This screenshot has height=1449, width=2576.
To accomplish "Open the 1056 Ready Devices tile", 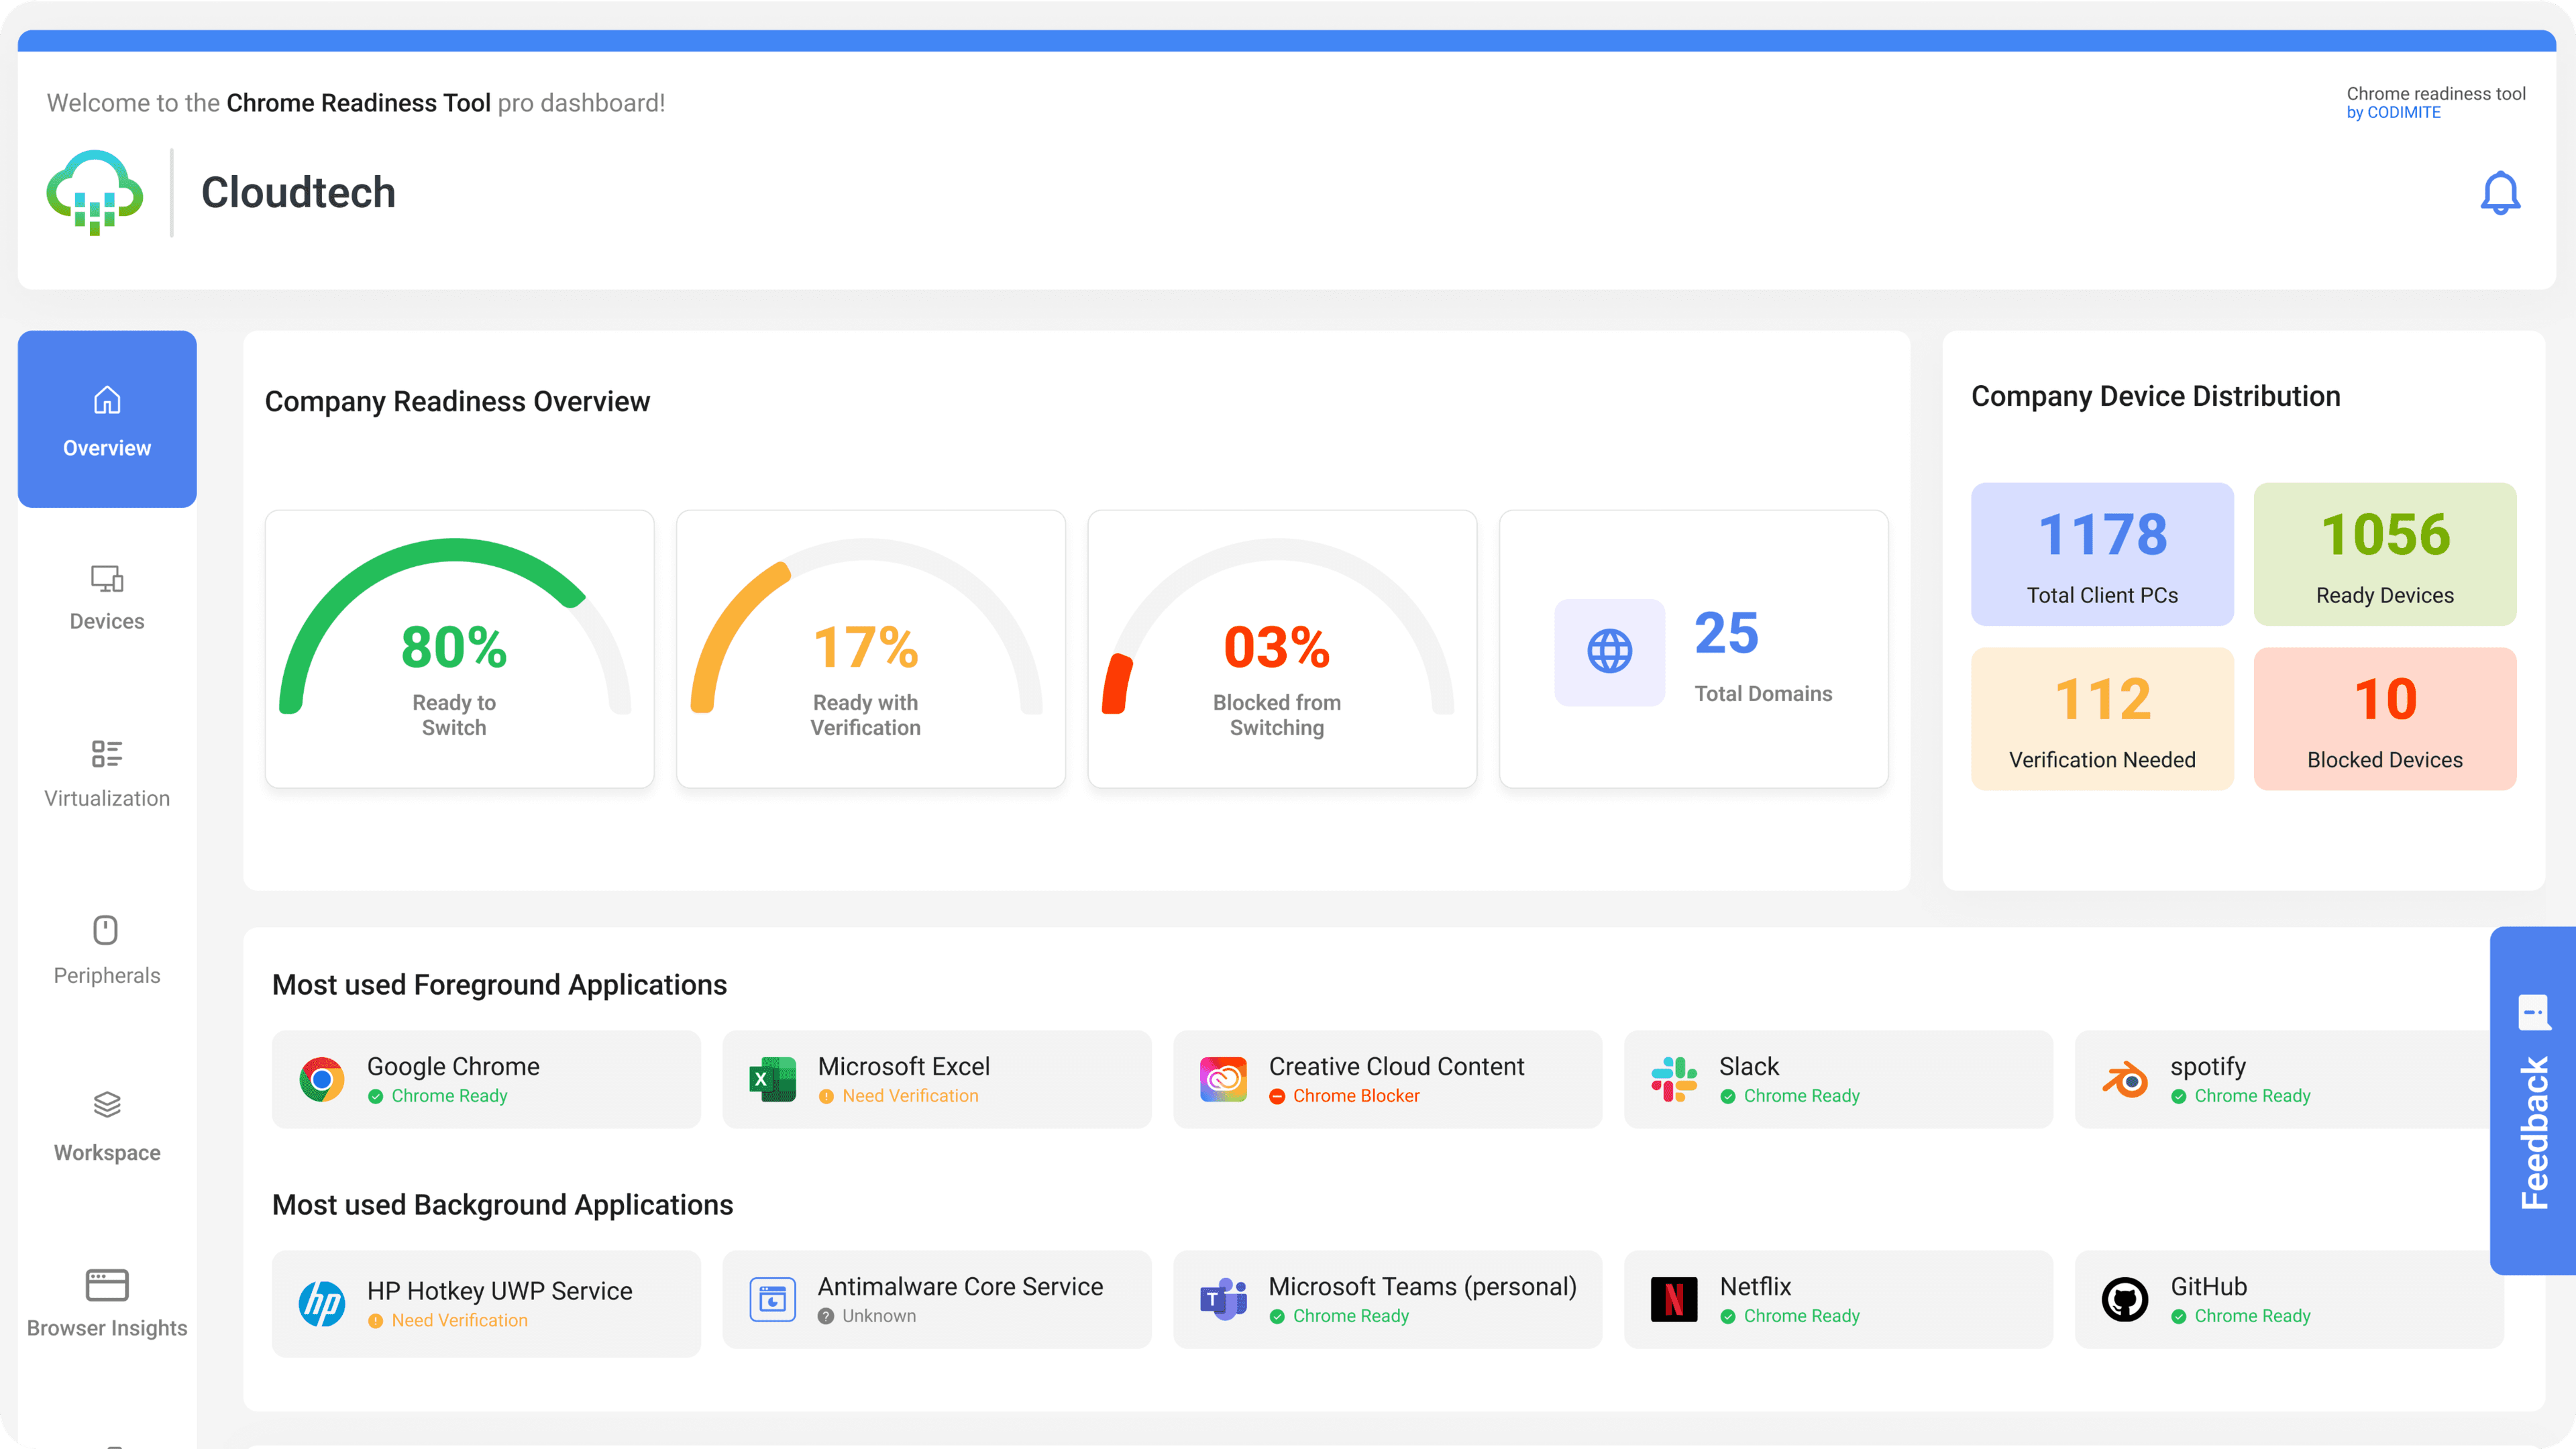I will click(2384, 555).
